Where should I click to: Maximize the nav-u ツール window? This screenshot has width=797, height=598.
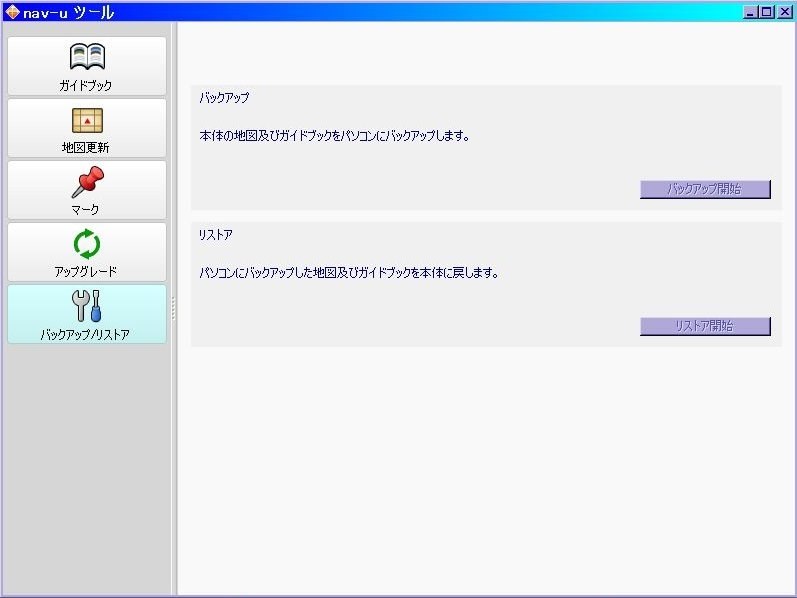tap(767, 12)
